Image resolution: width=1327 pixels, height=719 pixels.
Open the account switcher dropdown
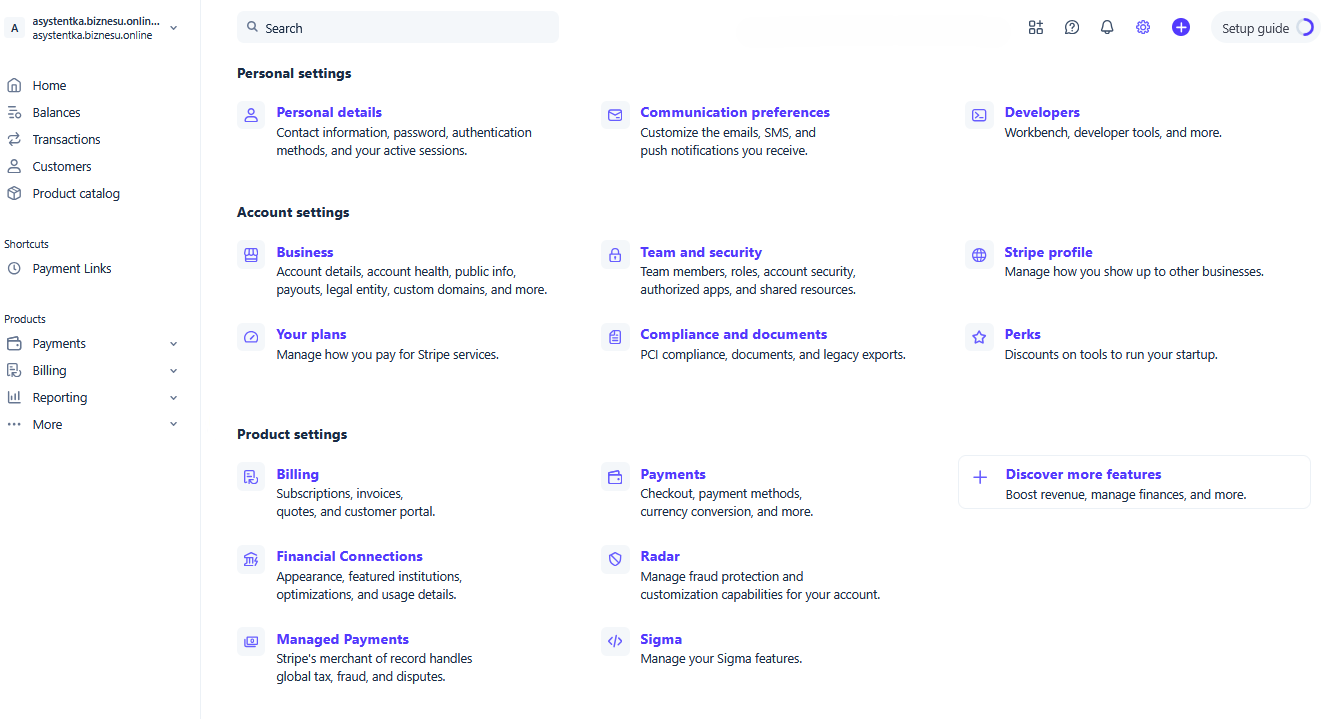point(173,28)
